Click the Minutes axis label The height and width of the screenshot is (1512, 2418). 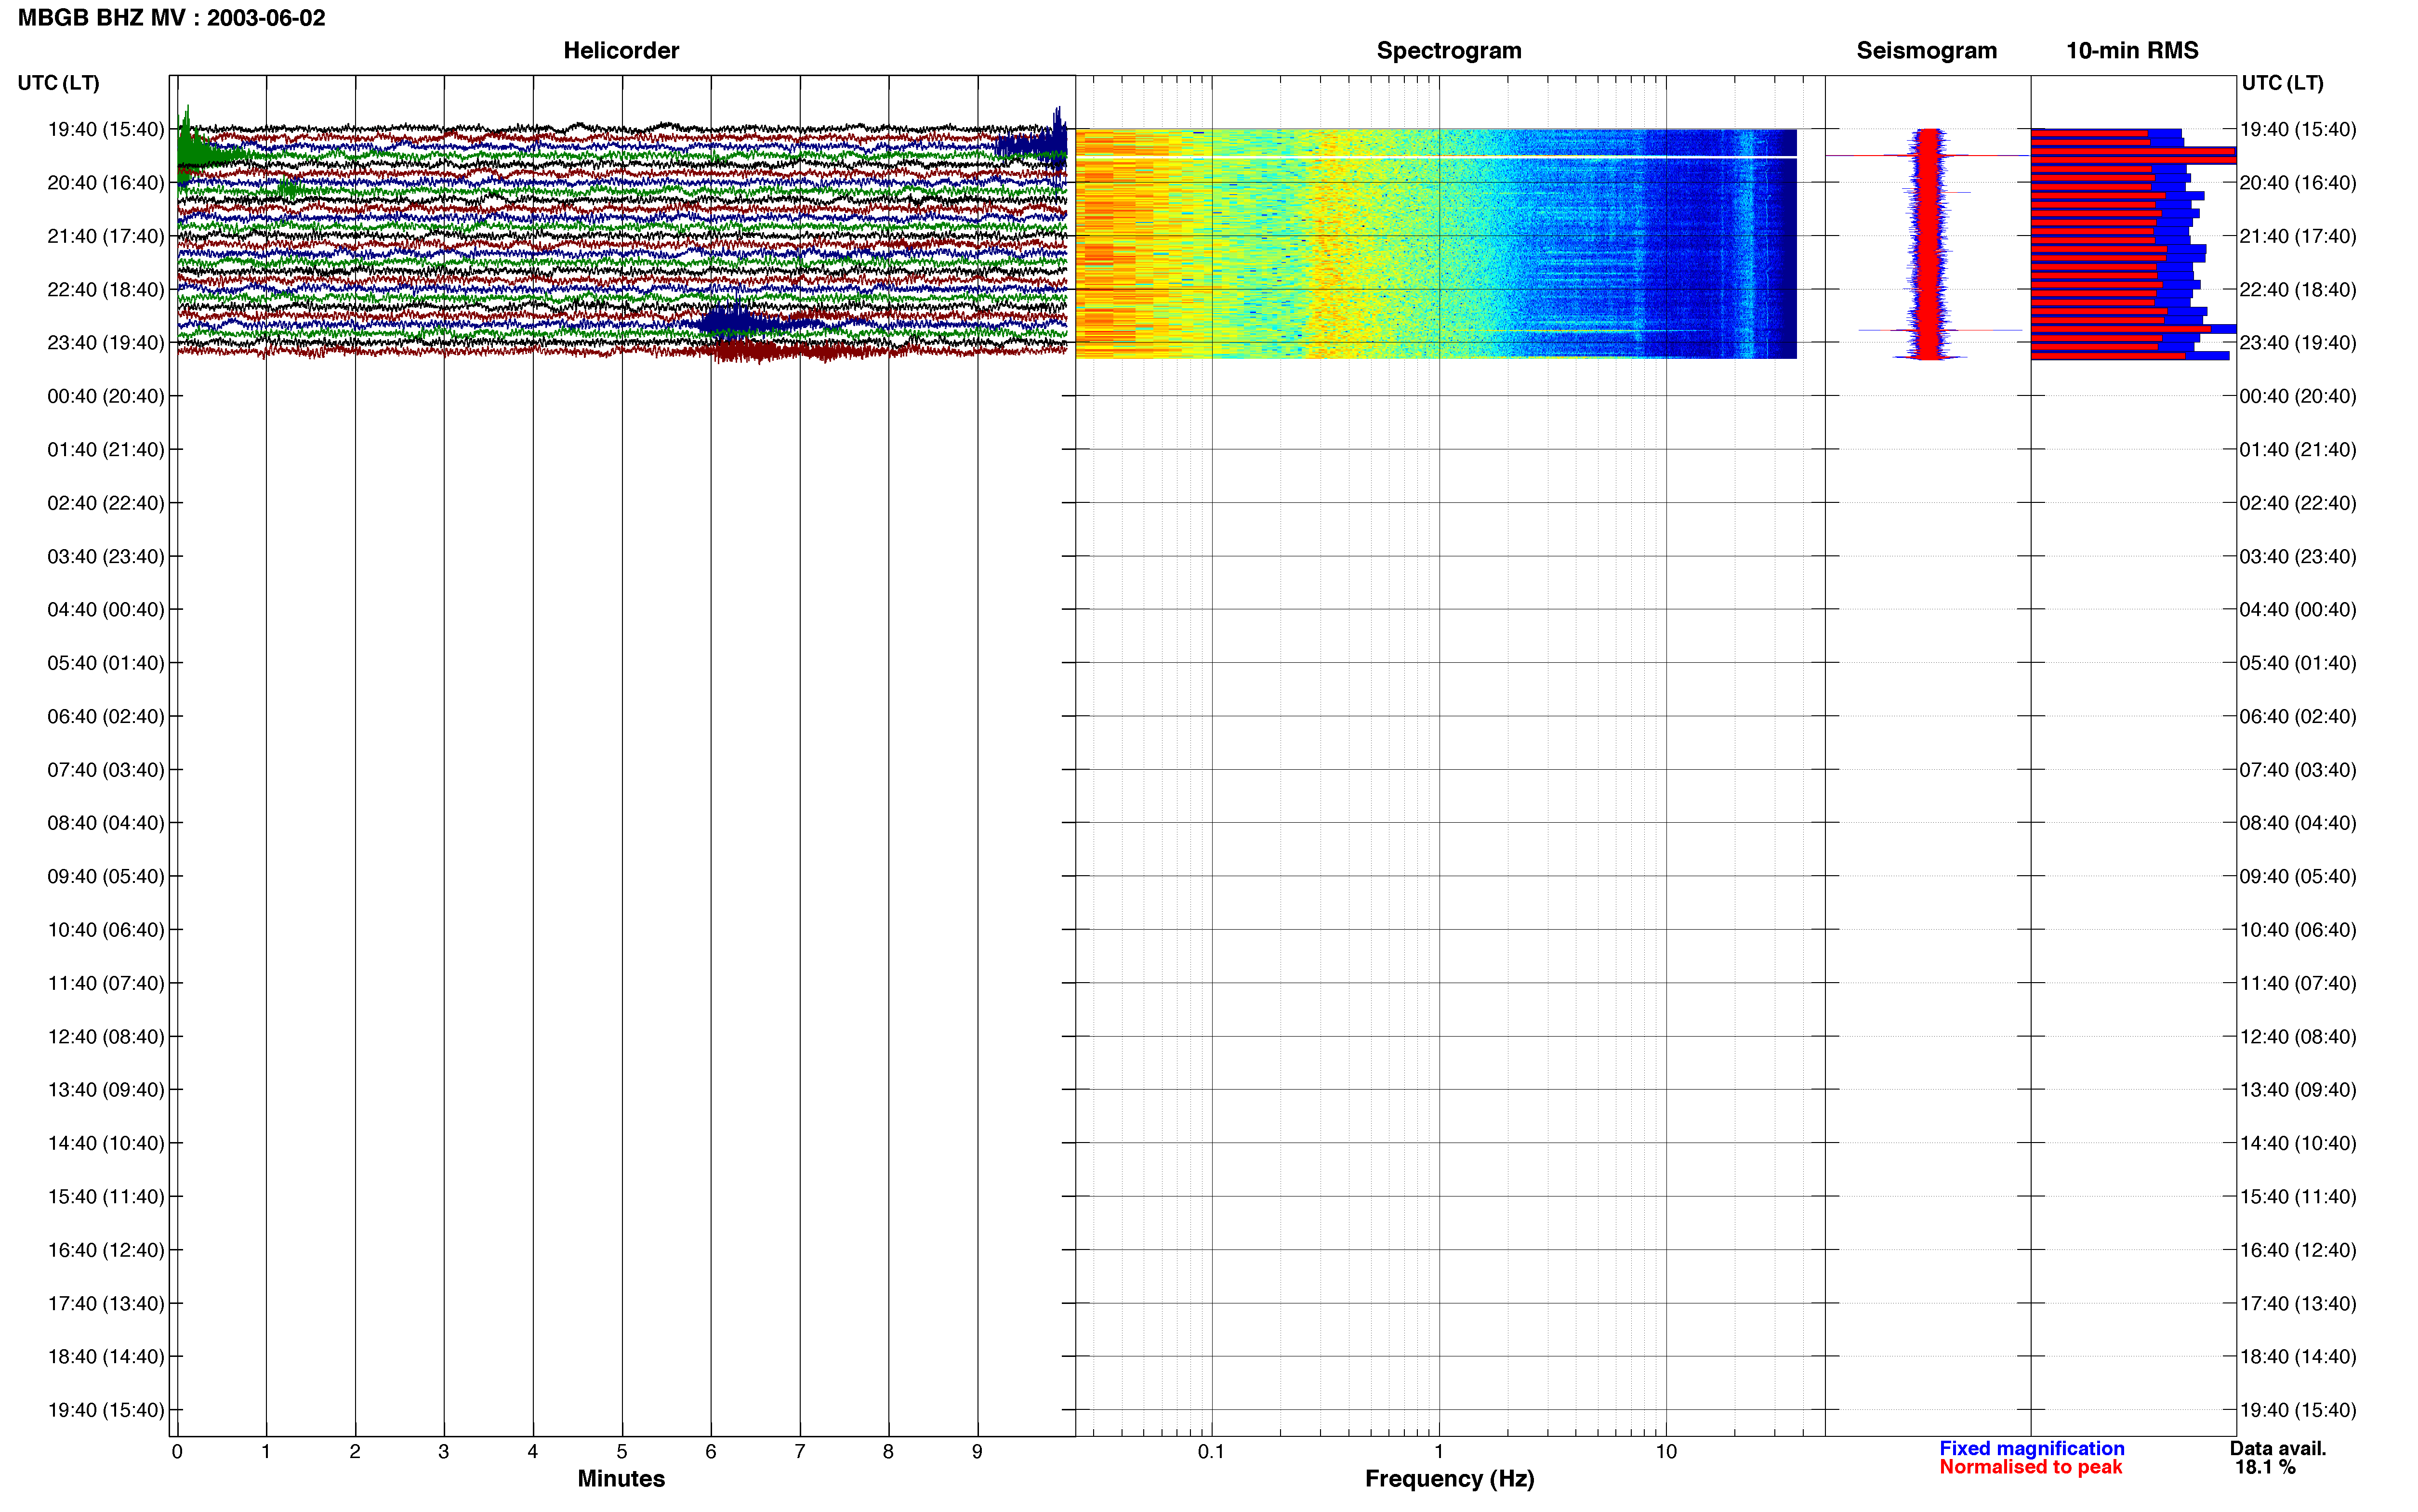click(x=621, y=1478)
